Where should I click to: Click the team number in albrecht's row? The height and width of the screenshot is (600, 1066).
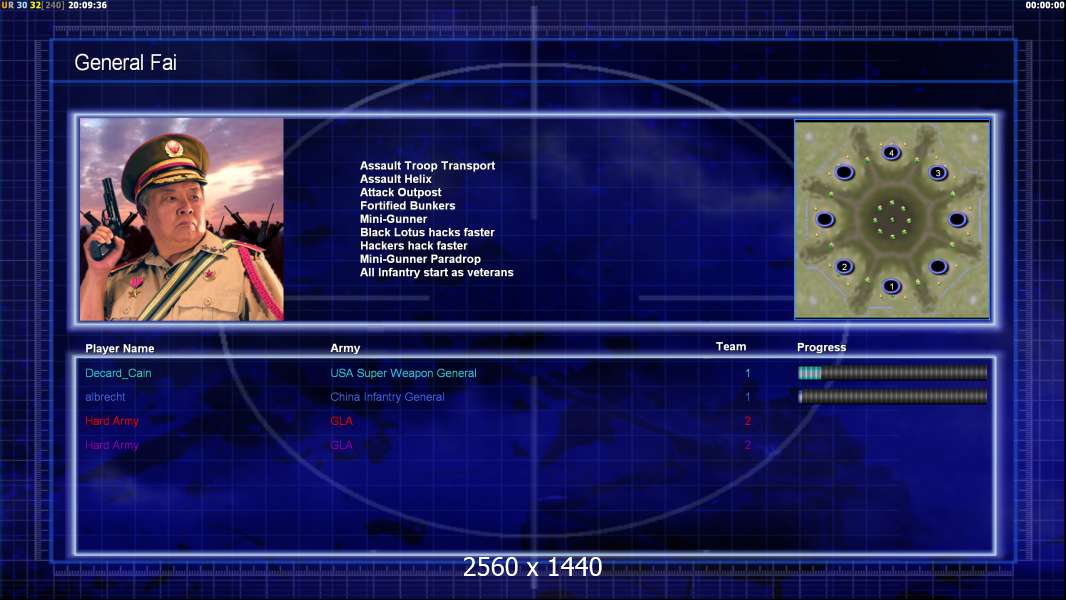[x=748, y=397]
